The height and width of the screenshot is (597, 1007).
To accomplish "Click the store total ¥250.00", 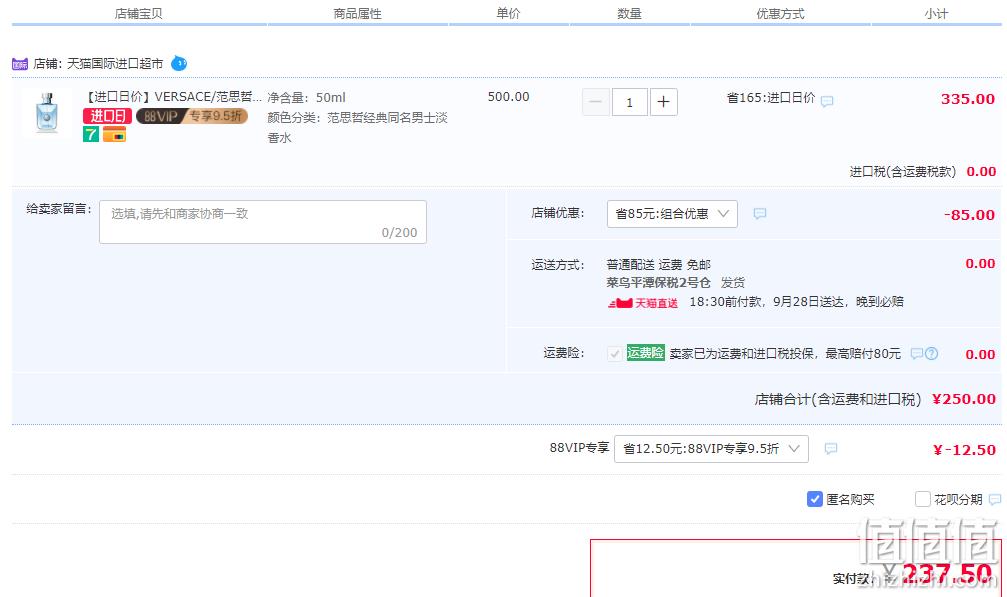I will [964, 399].
